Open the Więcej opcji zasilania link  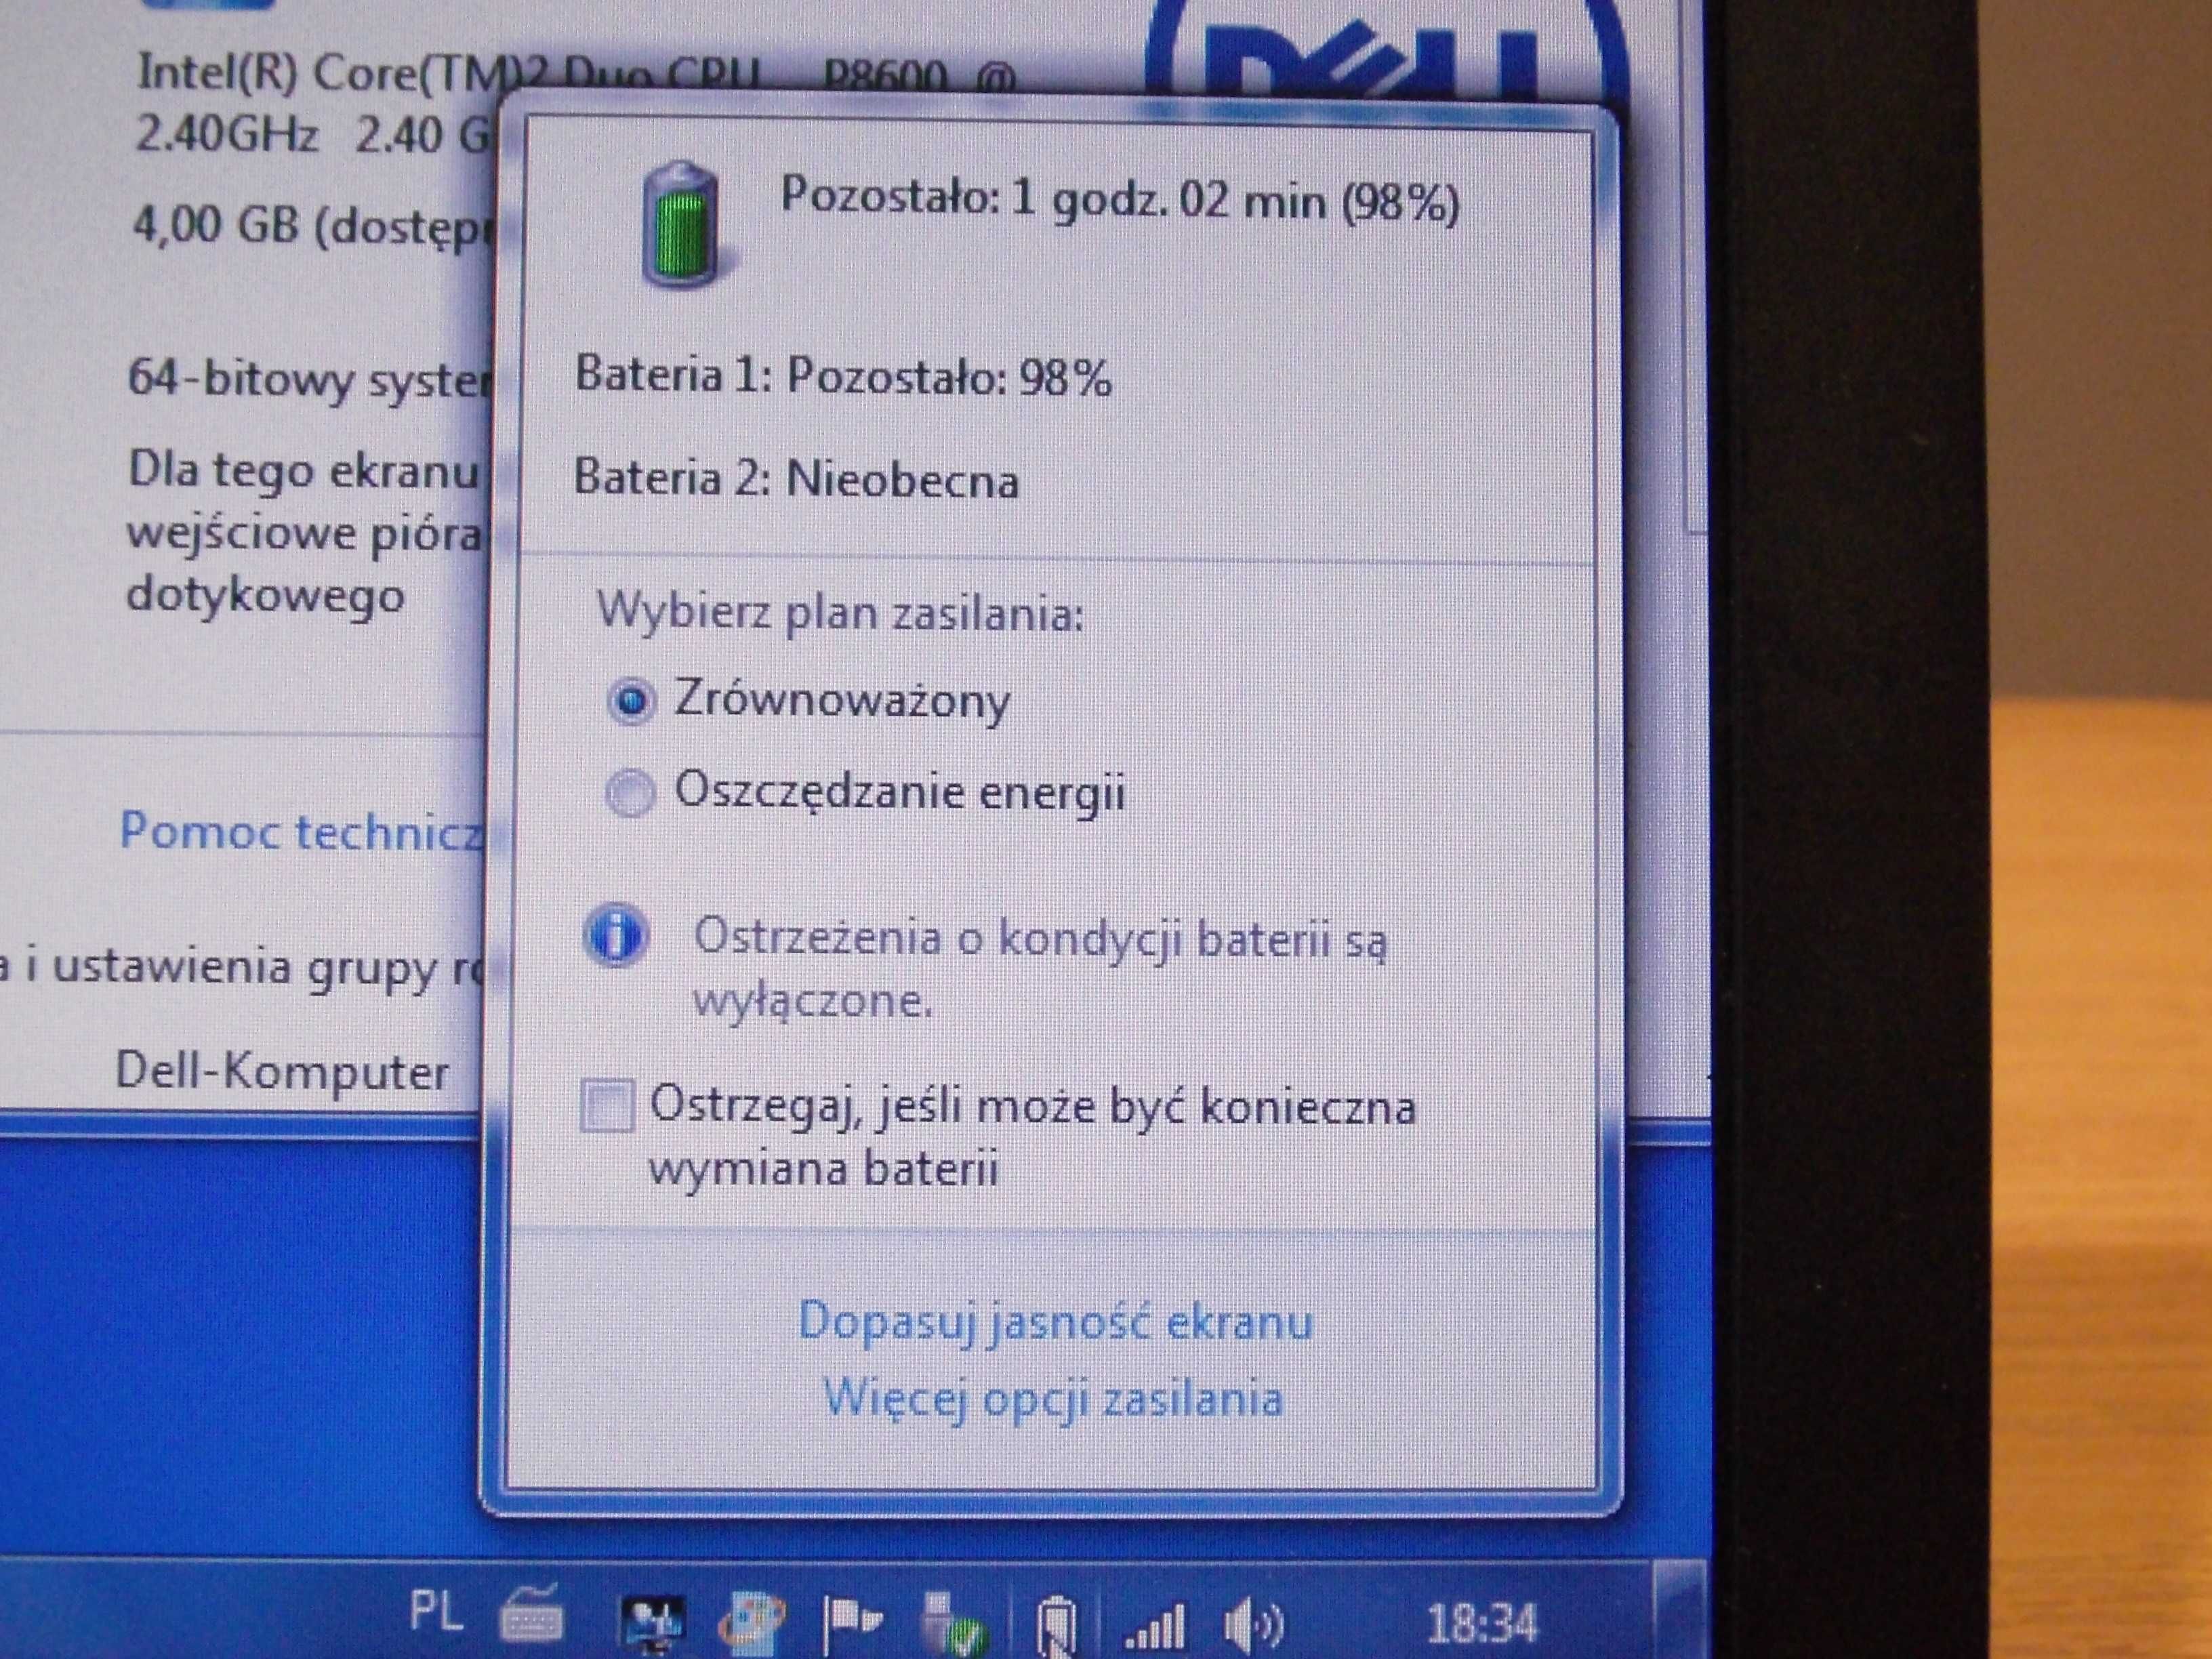point(1052,1398)
